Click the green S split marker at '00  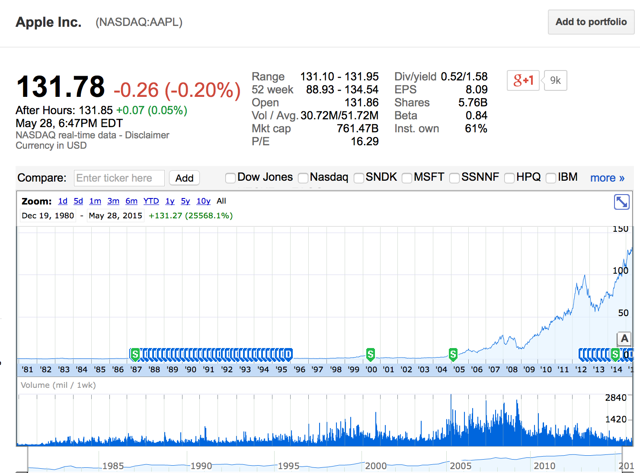[370, 354]
